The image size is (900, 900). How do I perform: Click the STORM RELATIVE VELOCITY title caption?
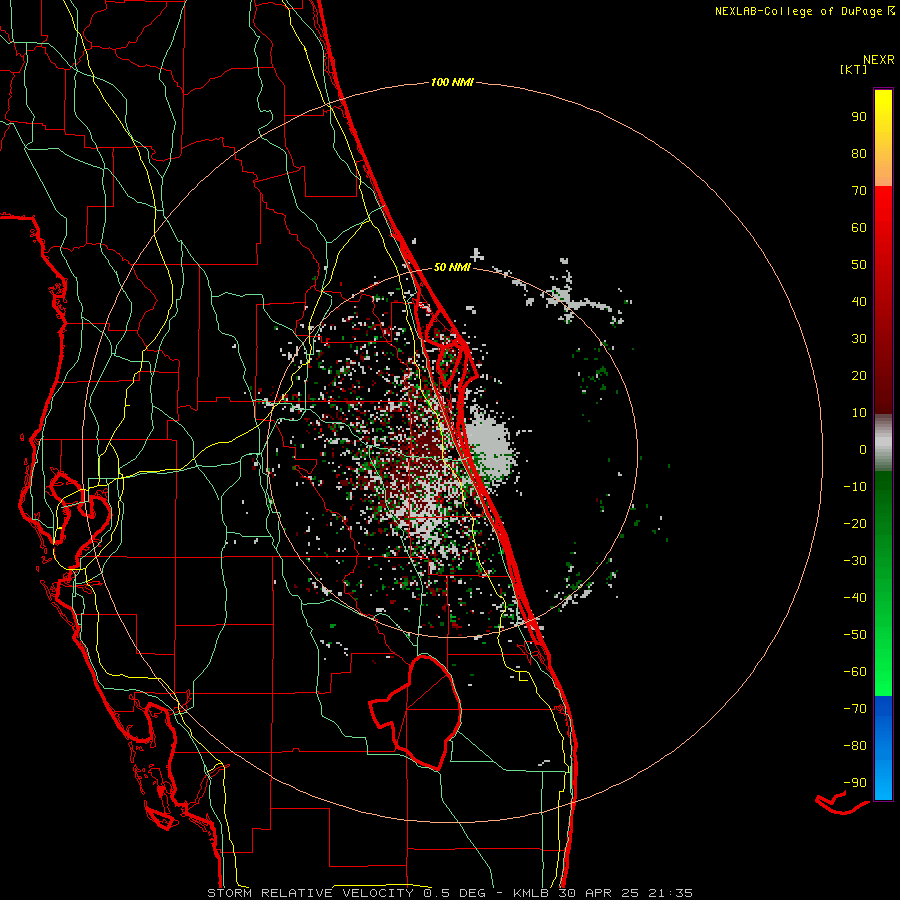[x=449, y=893]
